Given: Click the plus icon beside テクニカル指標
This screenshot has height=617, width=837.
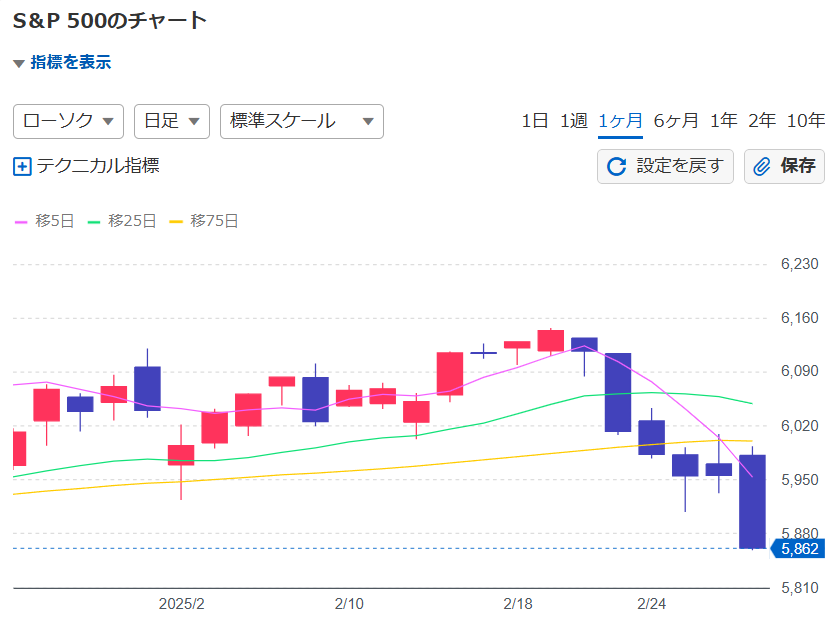Looking at the screenshot, I should coord(22,167).
